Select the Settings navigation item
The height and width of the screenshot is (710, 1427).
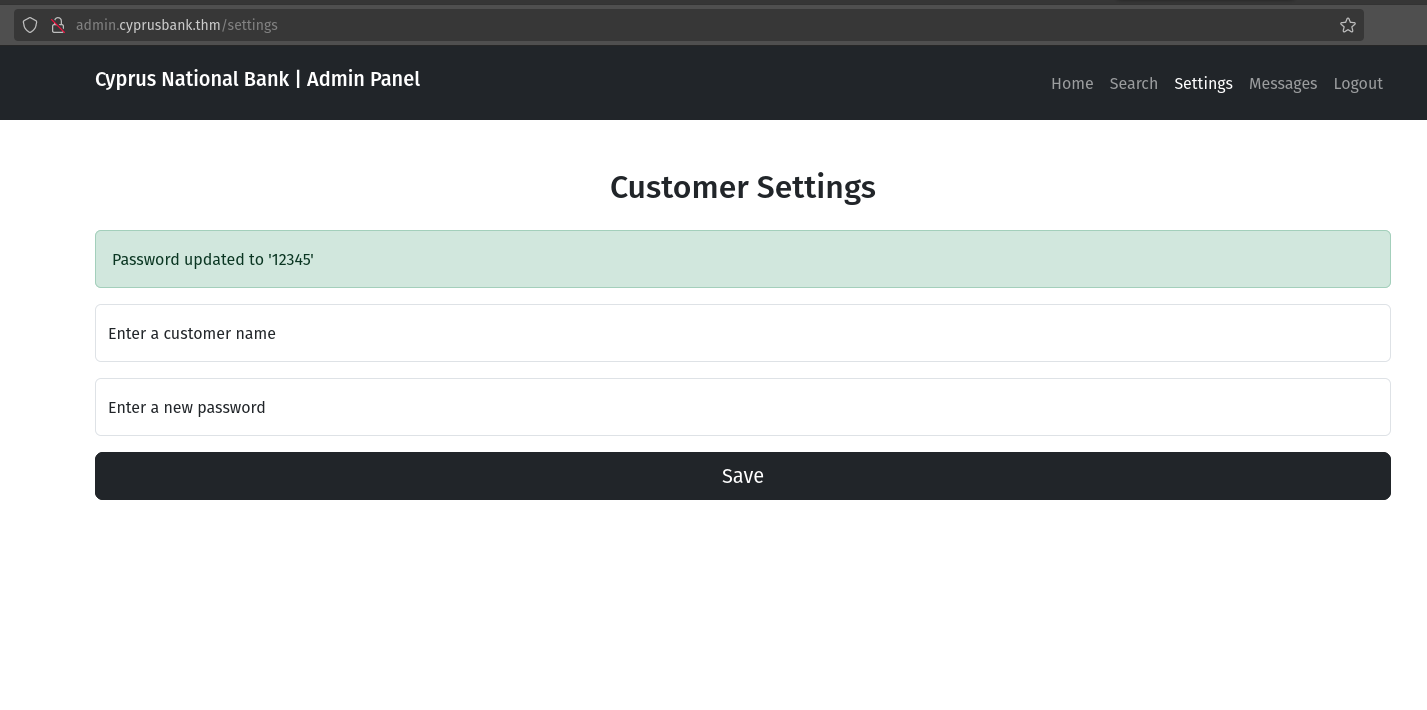coord(1203,84)
